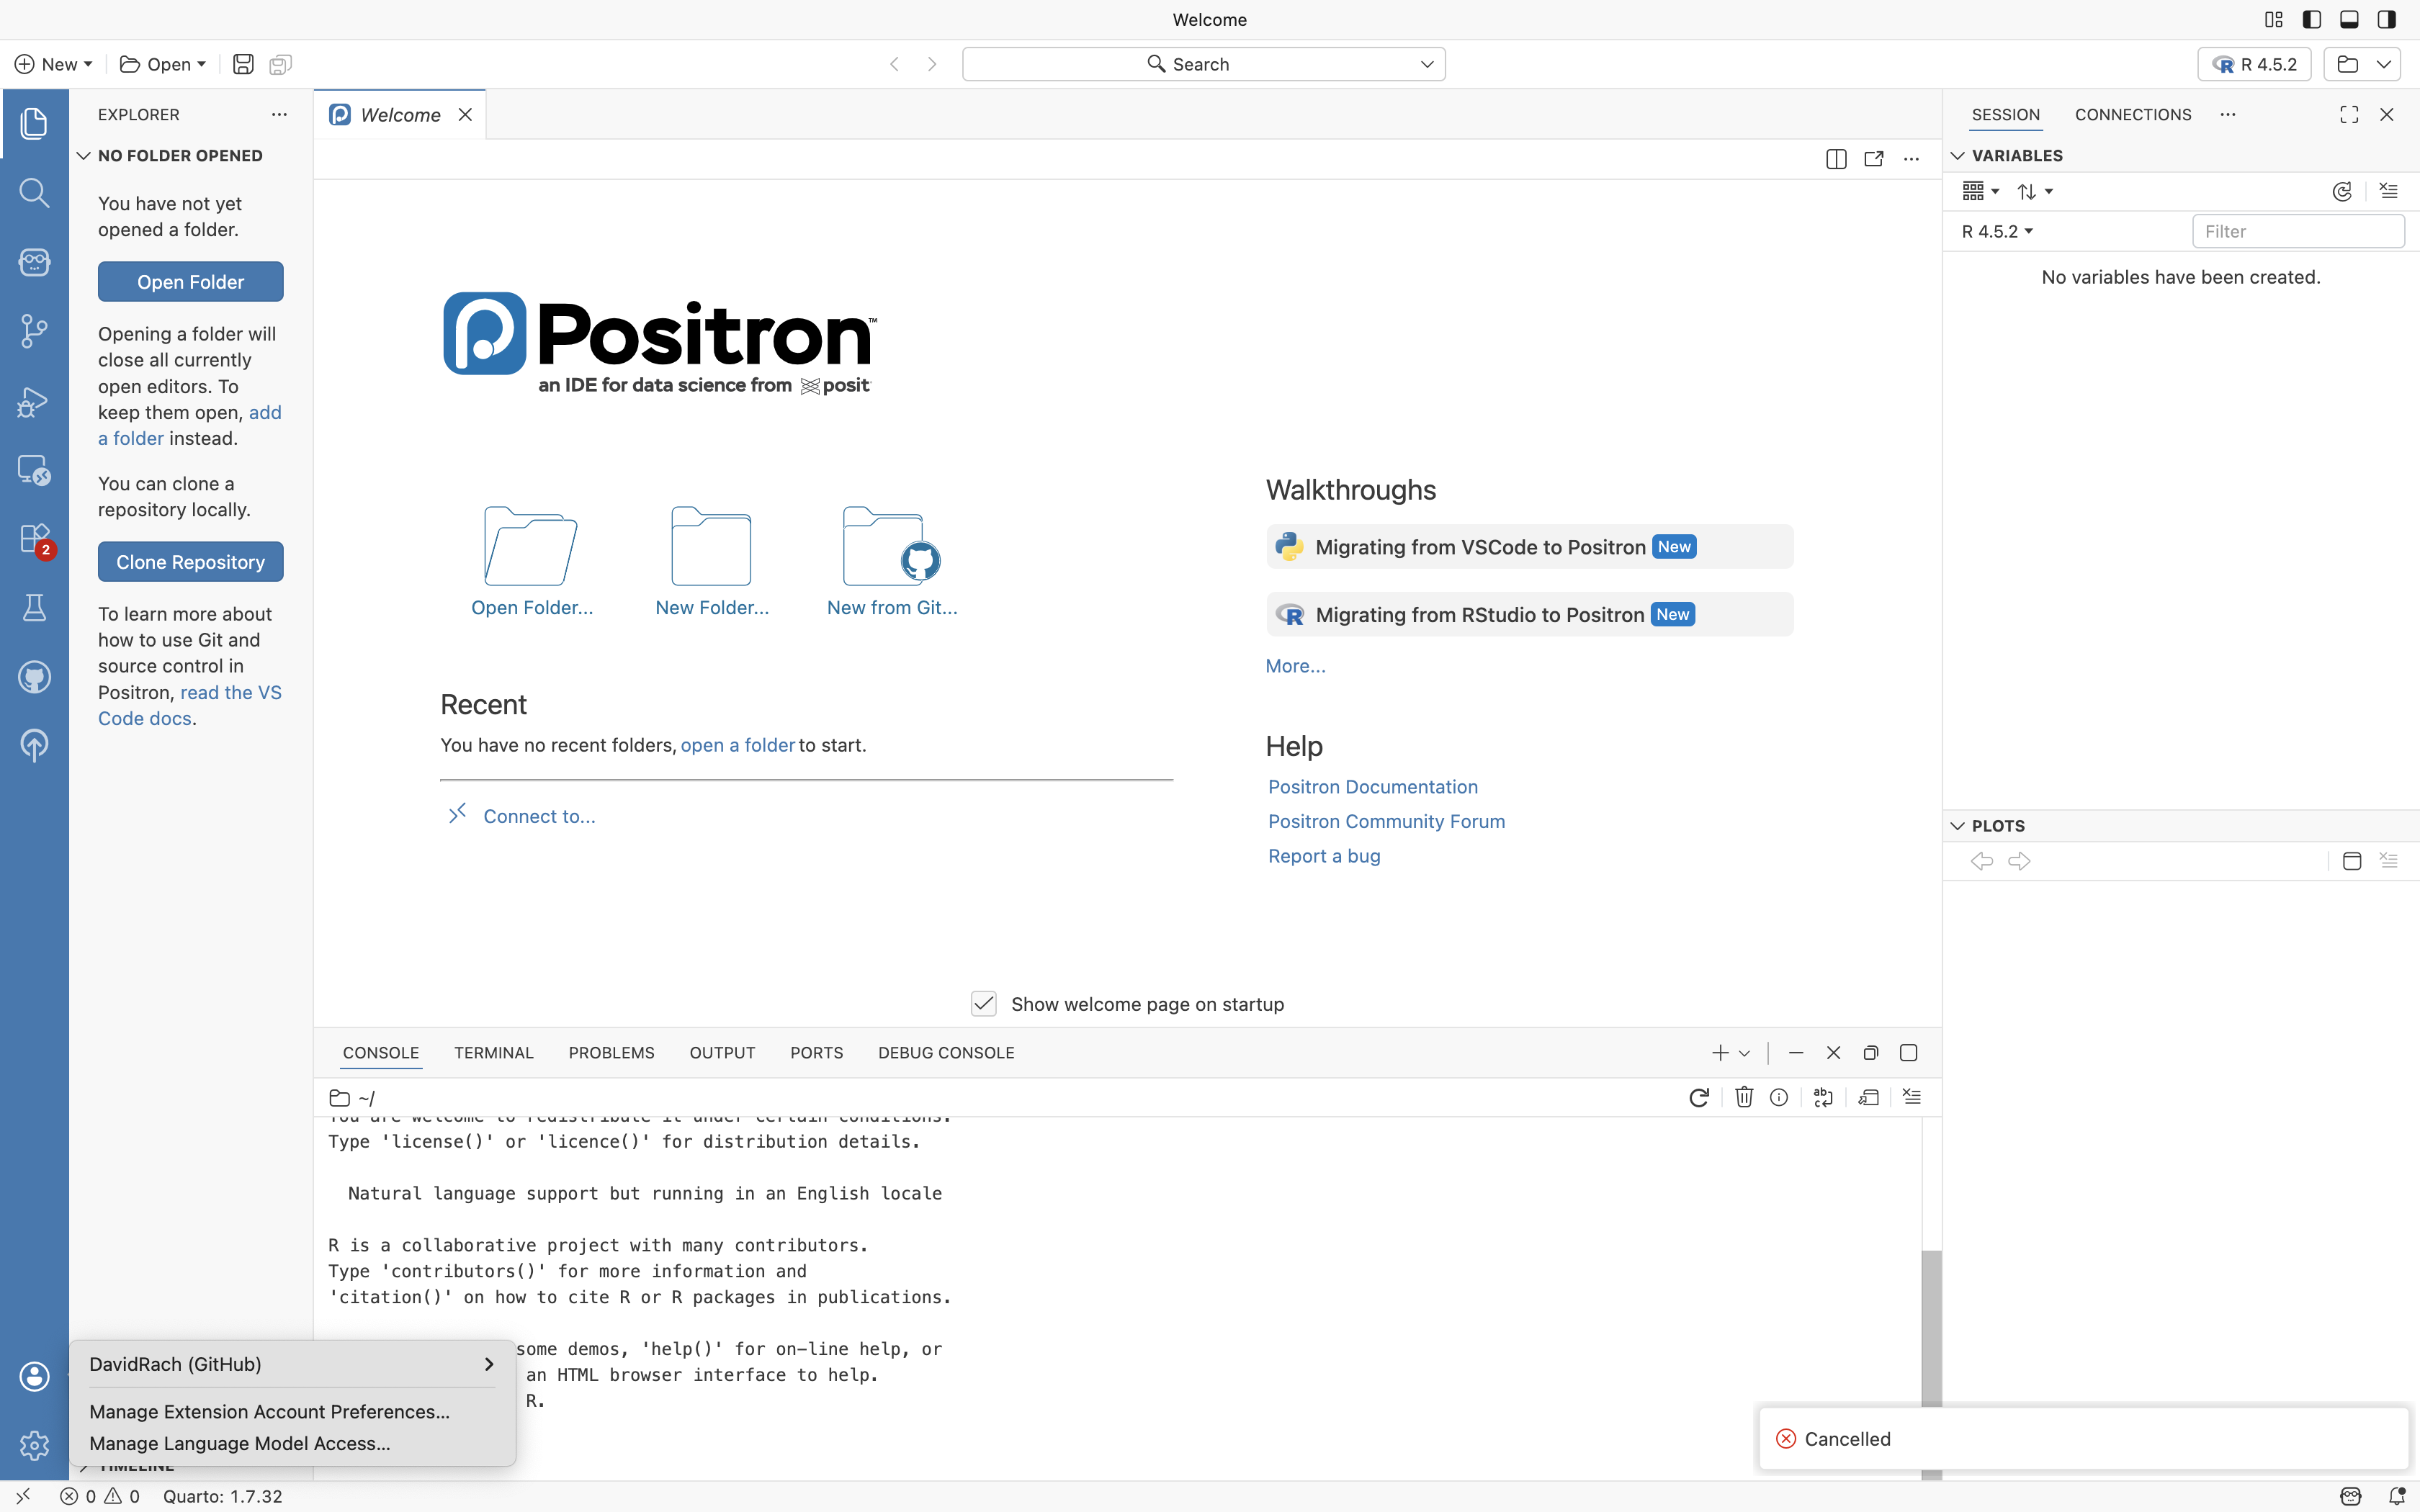The height and width of the screenshot is (1512, 2420).
Task: Uncheck Show welcome page on startup
Action: [x=983, y=1004]
